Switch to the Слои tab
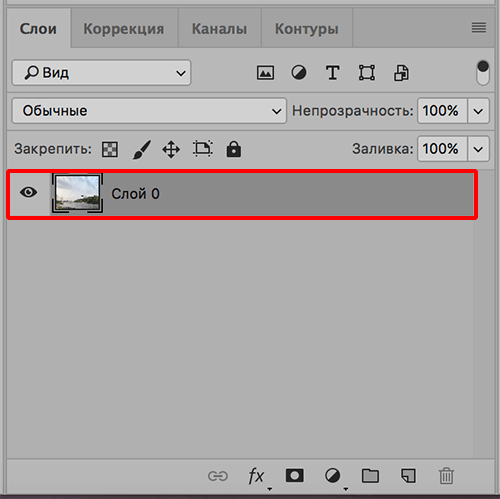 click(x=38, y=29)
